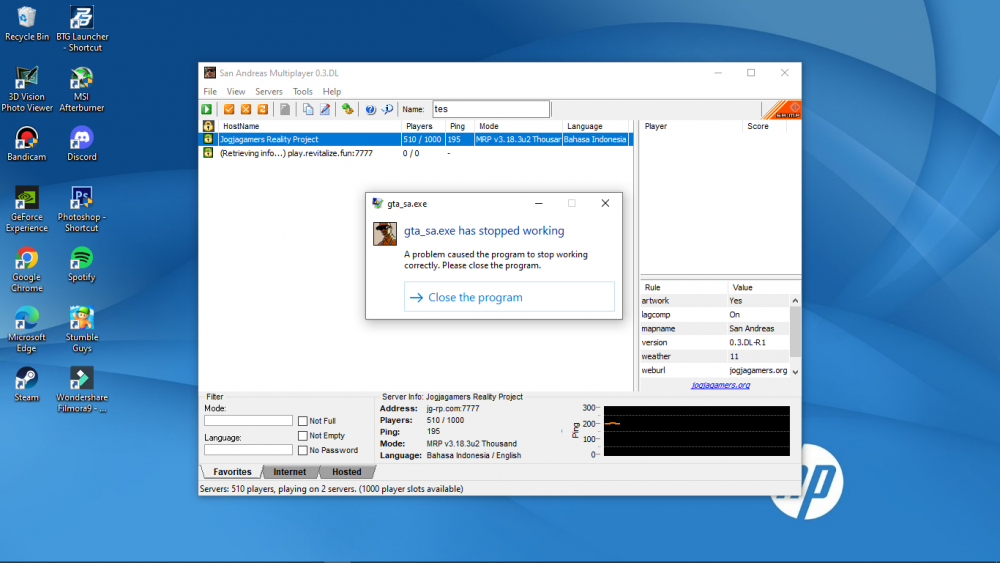Click the rules list scroll-down arrow

(x=795, y=372)
